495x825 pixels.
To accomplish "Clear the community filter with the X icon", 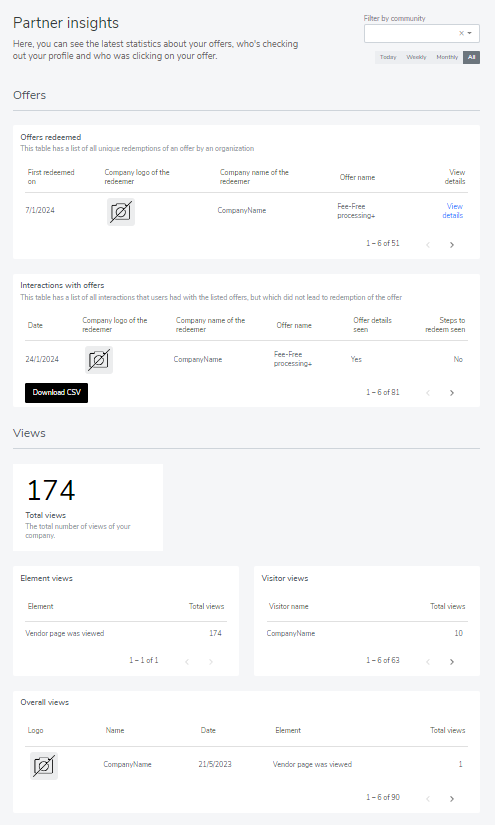I will pyautogui.click(x=461, y=33).
